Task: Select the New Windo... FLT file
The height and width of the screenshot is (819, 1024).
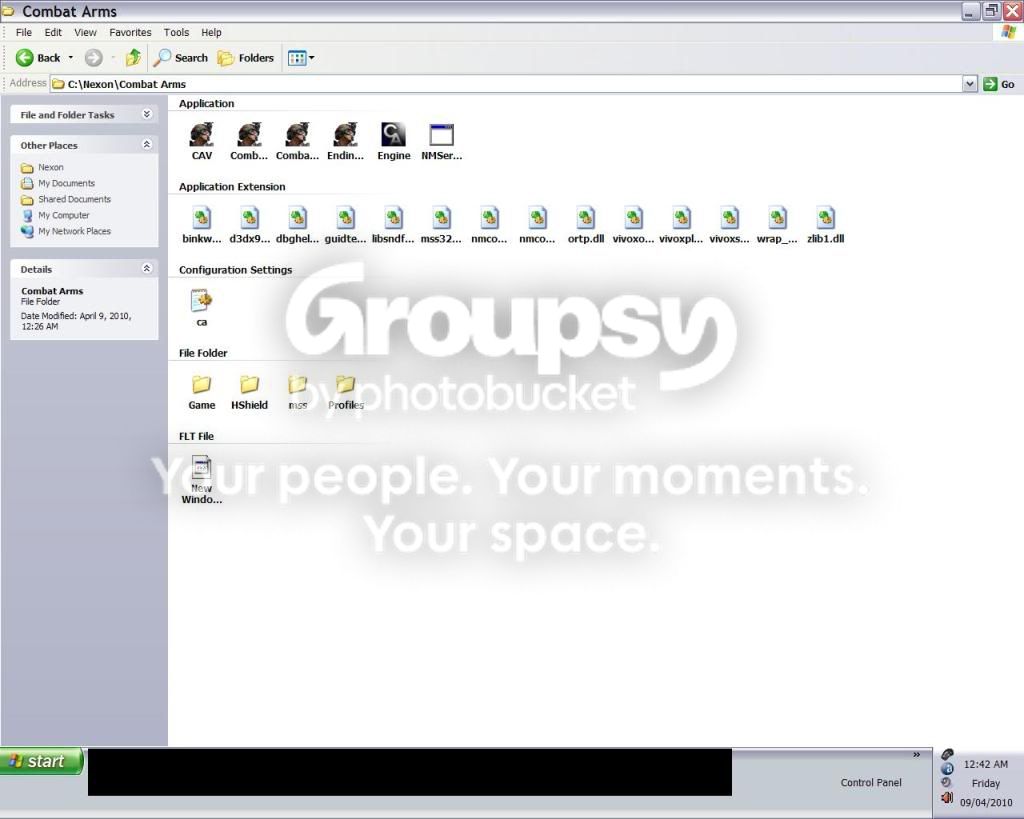Action: [x=201, y=479]
